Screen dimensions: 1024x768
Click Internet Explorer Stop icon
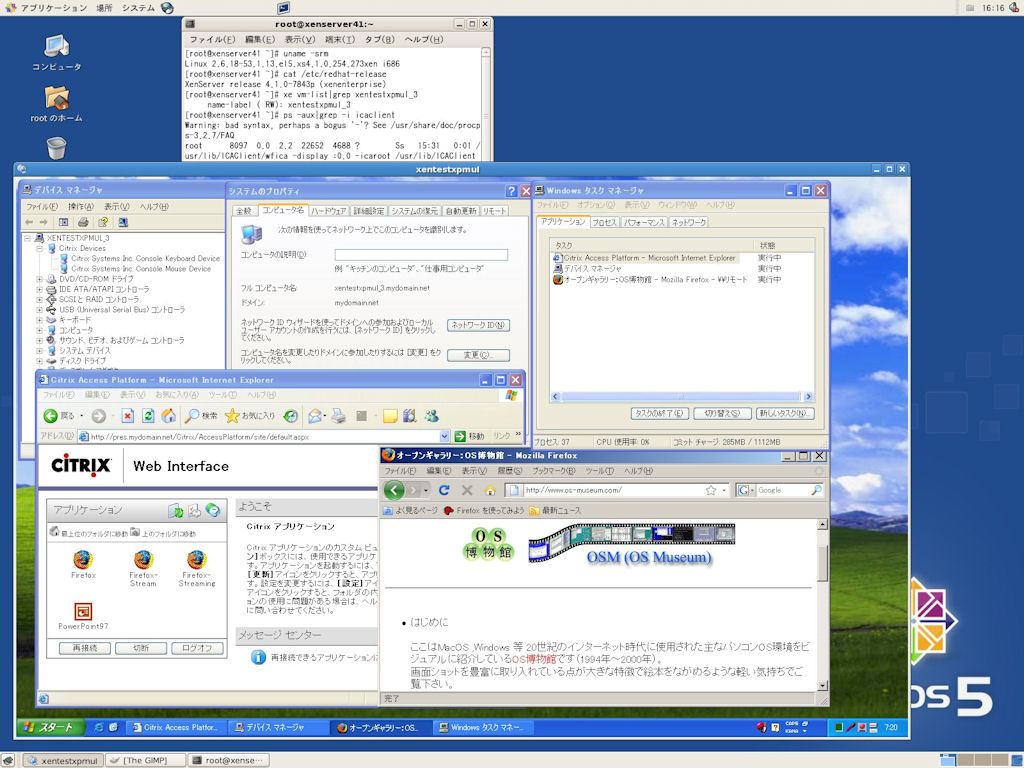(x=128, y=416)
